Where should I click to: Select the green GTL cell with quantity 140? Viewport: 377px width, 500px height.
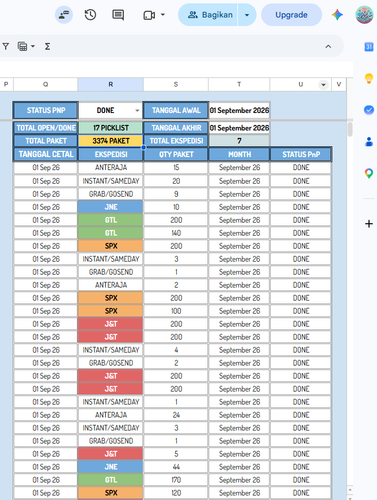click(111, 233)
